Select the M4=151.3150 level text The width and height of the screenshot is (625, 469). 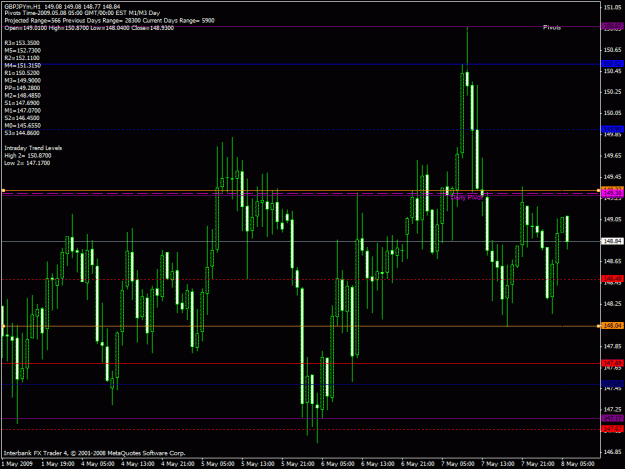pos(23,65)
